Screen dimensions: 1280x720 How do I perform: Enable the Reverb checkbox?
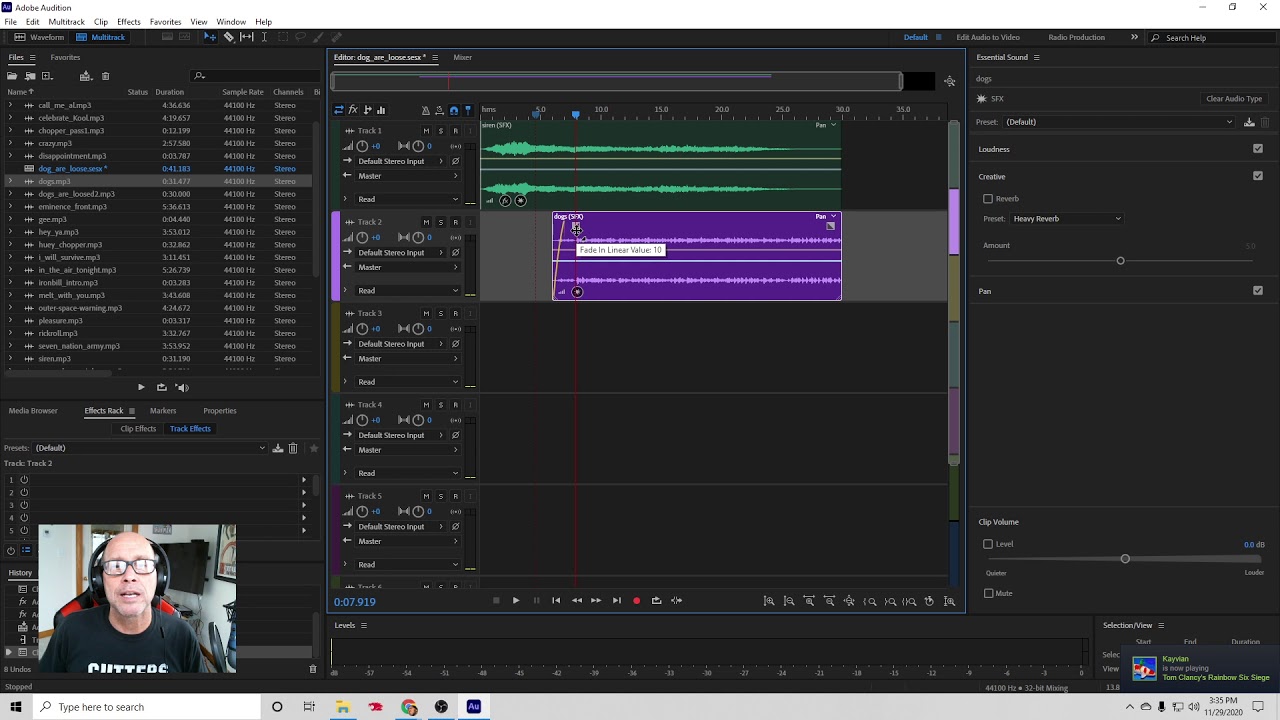pos(988,199)
